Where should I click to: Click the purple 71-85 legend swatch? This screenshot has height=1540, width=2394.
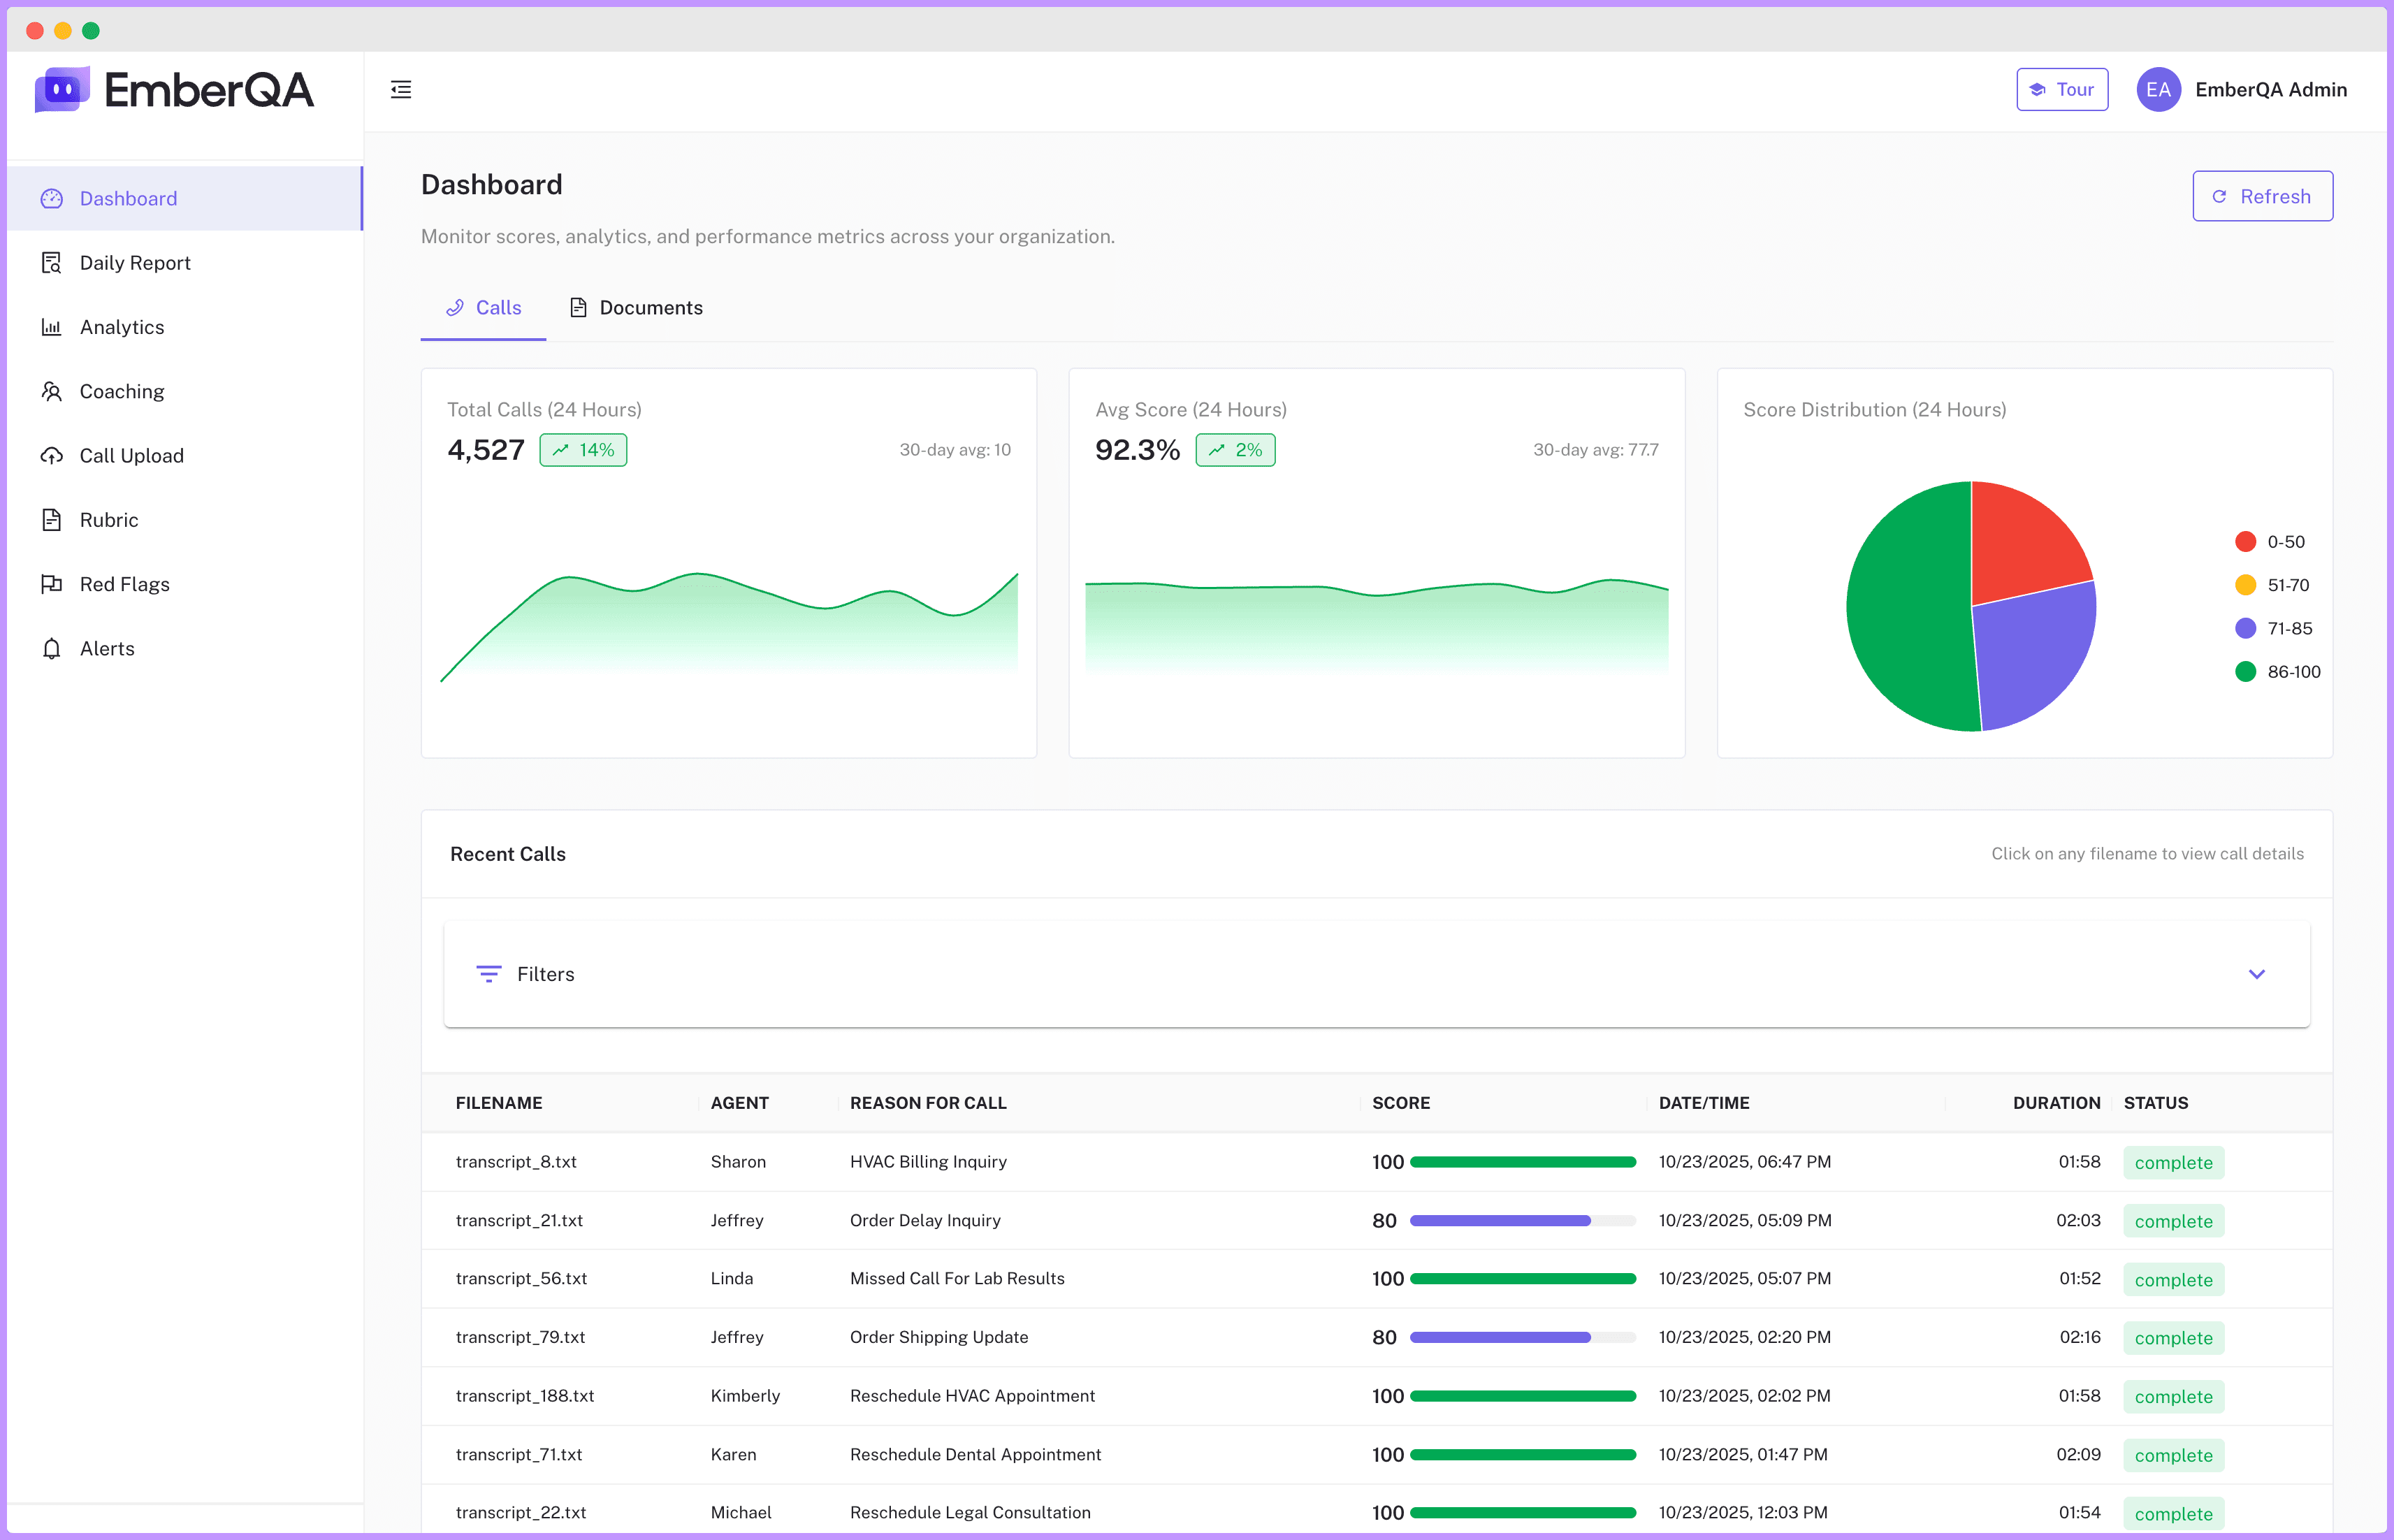point(2245,629)
